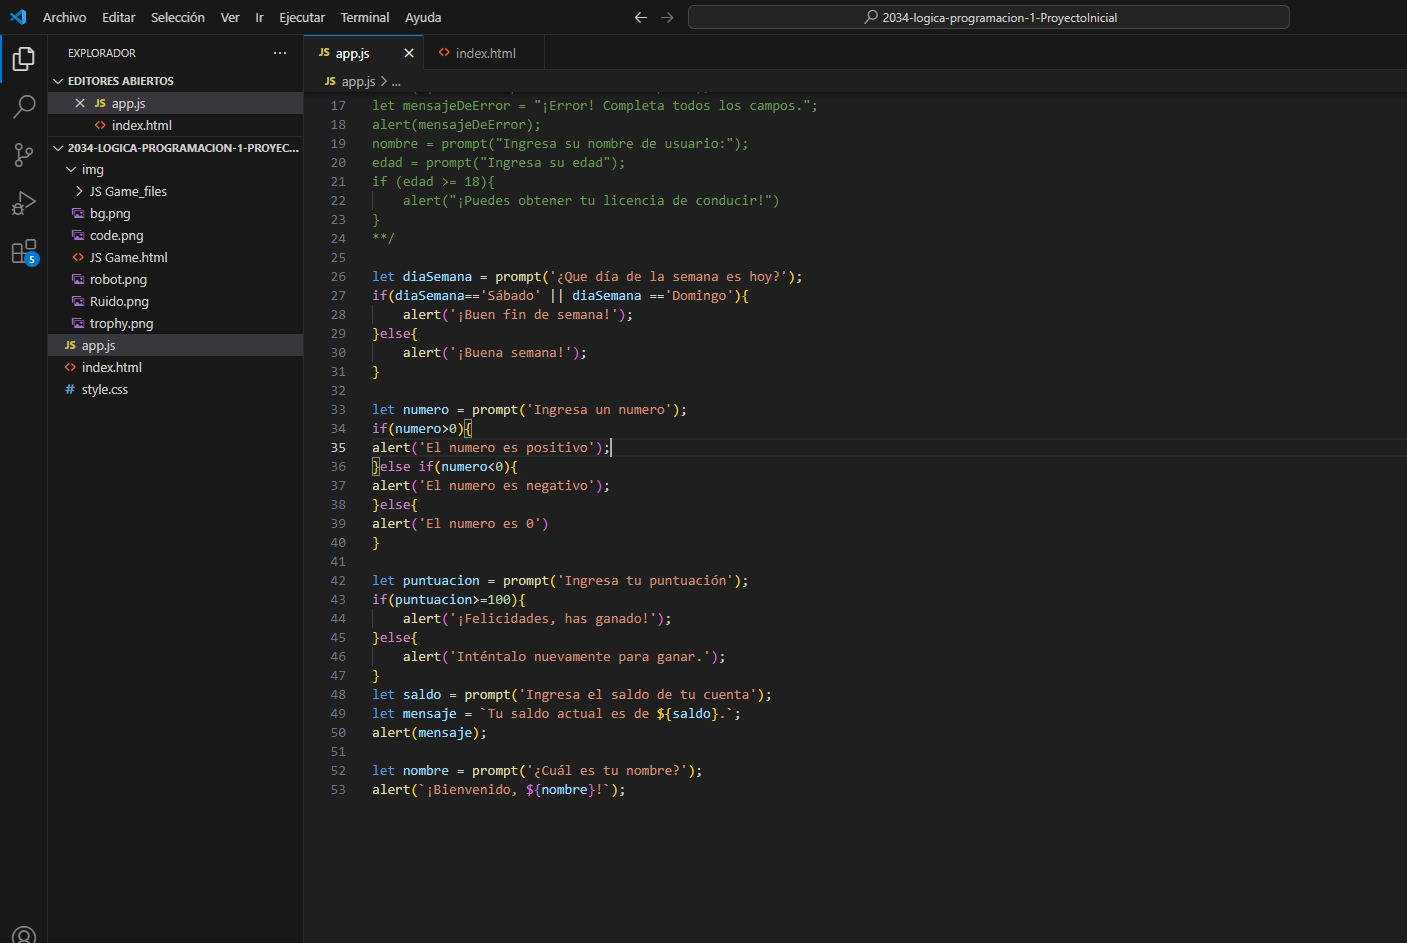The image size is (1407, 943).
Task: Collapse the img folder
Action: [x=71, y=169]
